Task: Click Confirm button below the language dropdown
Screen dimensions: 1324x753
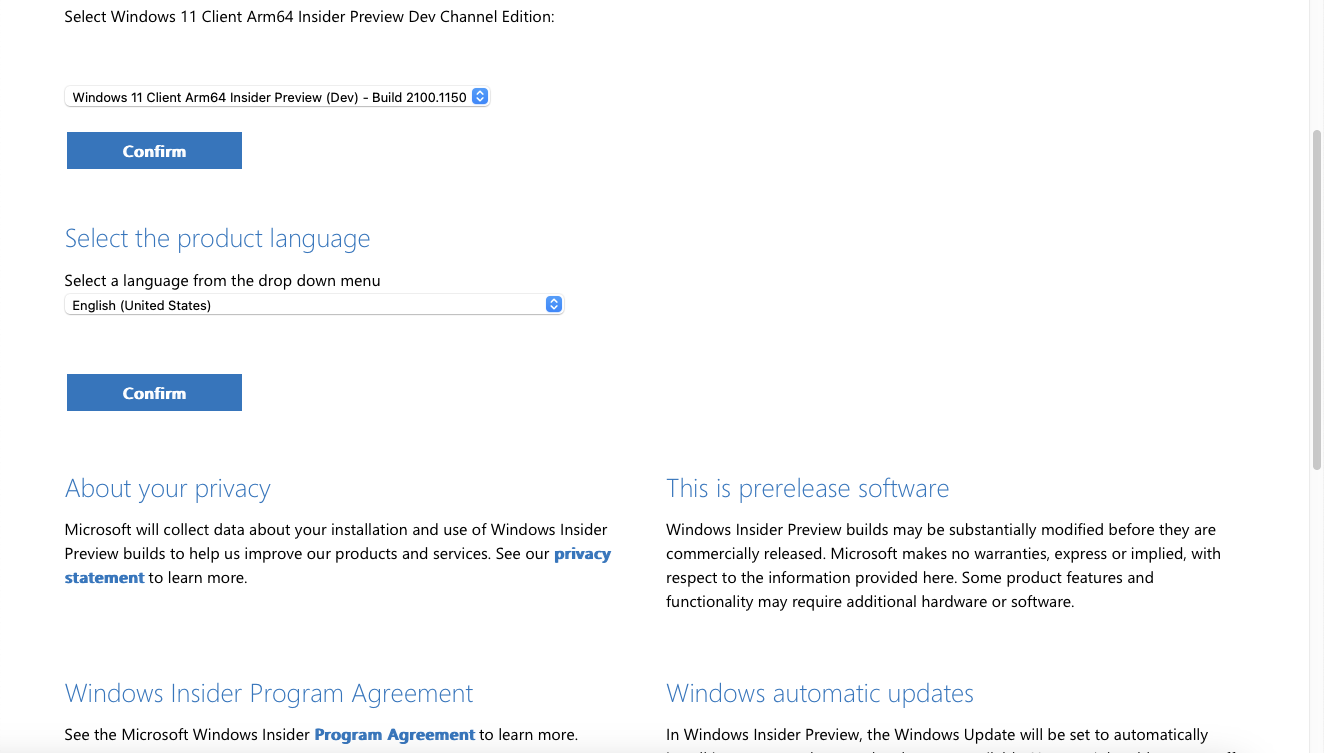Action: pos(154,393)
